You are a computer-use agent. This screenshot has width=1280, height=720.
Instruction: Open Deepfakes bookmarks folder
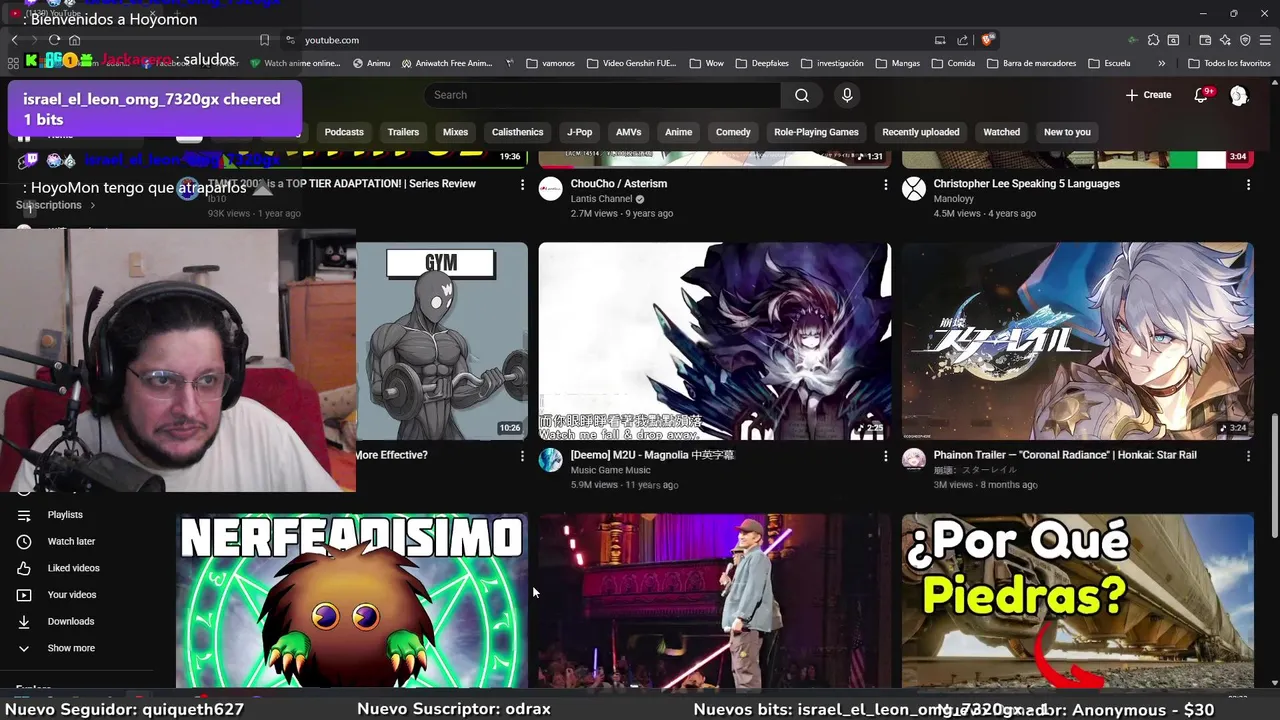[762, 63]
